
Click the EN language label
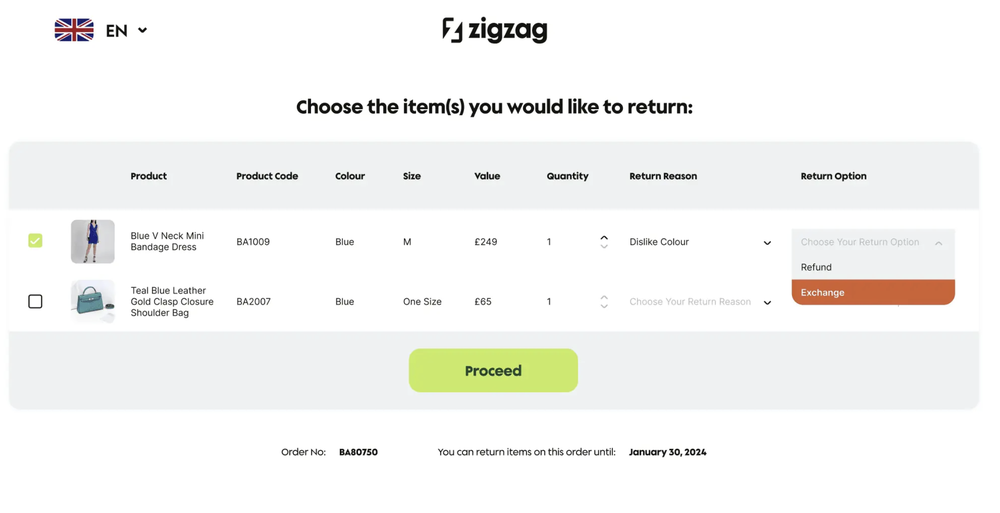click(117, 31)
